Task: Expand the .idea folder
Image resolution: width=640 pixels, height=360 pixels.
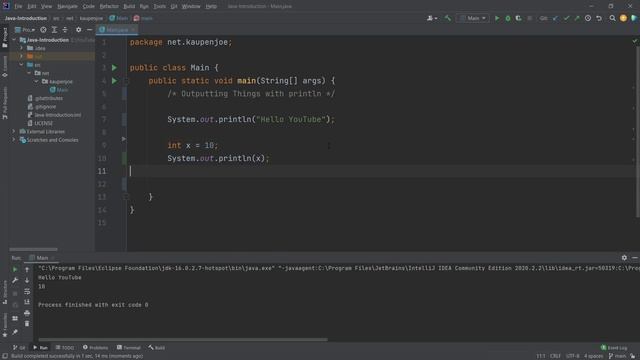Action: pyautogui.click(x=22, y=48)
